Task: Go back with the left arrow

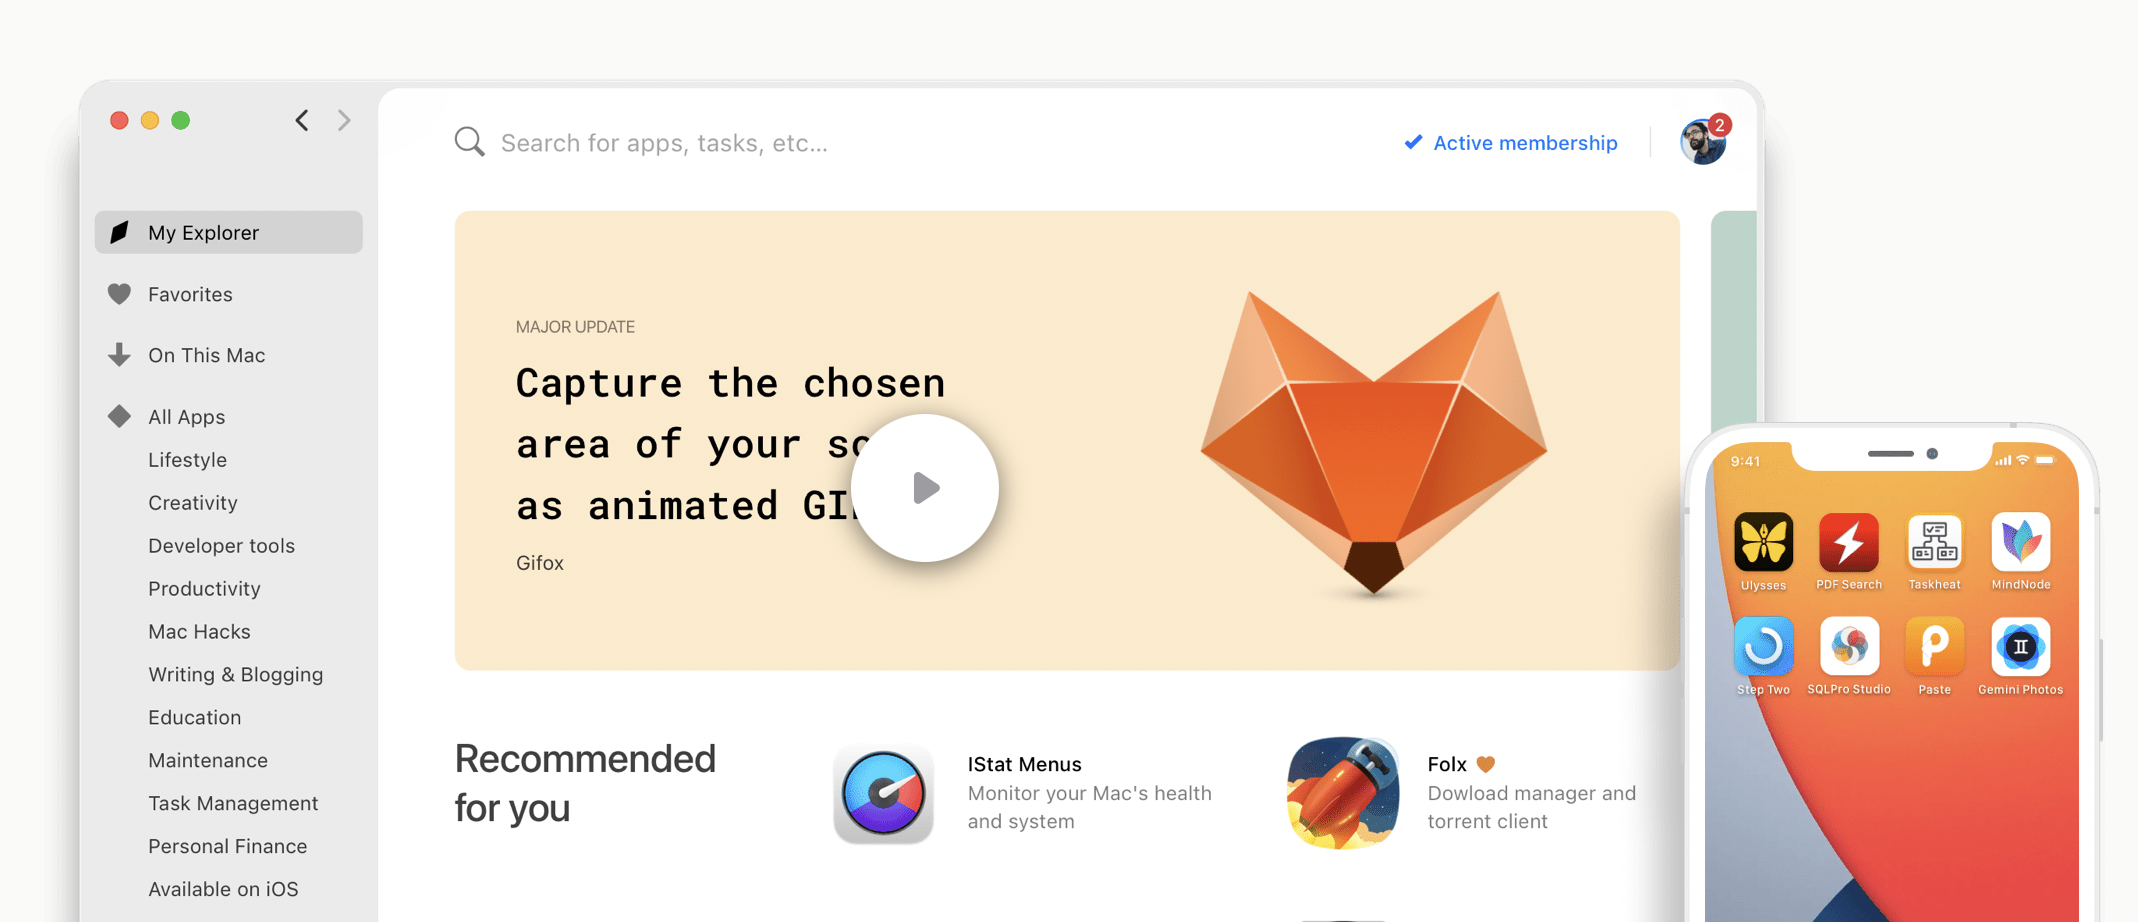Action: [x=302, y=120]
